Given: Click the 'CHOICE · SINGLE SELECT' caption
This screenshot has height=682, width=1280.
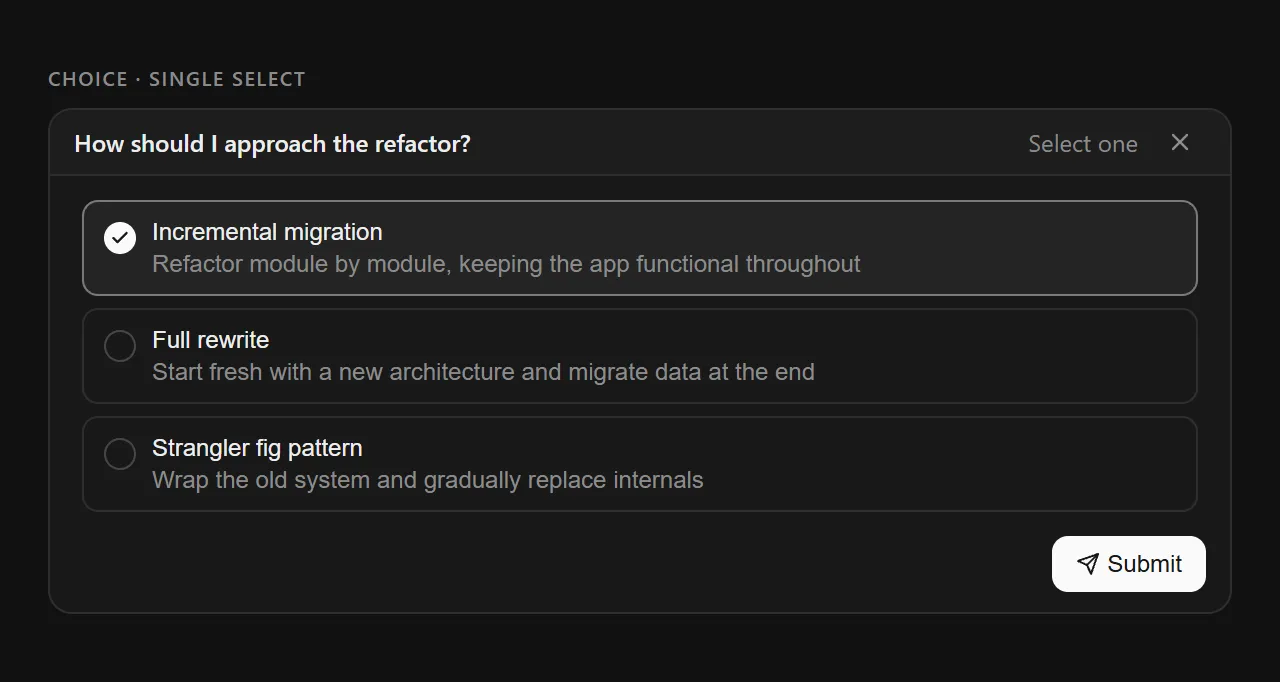Looking at the screenshot, I should coord(176,79).
